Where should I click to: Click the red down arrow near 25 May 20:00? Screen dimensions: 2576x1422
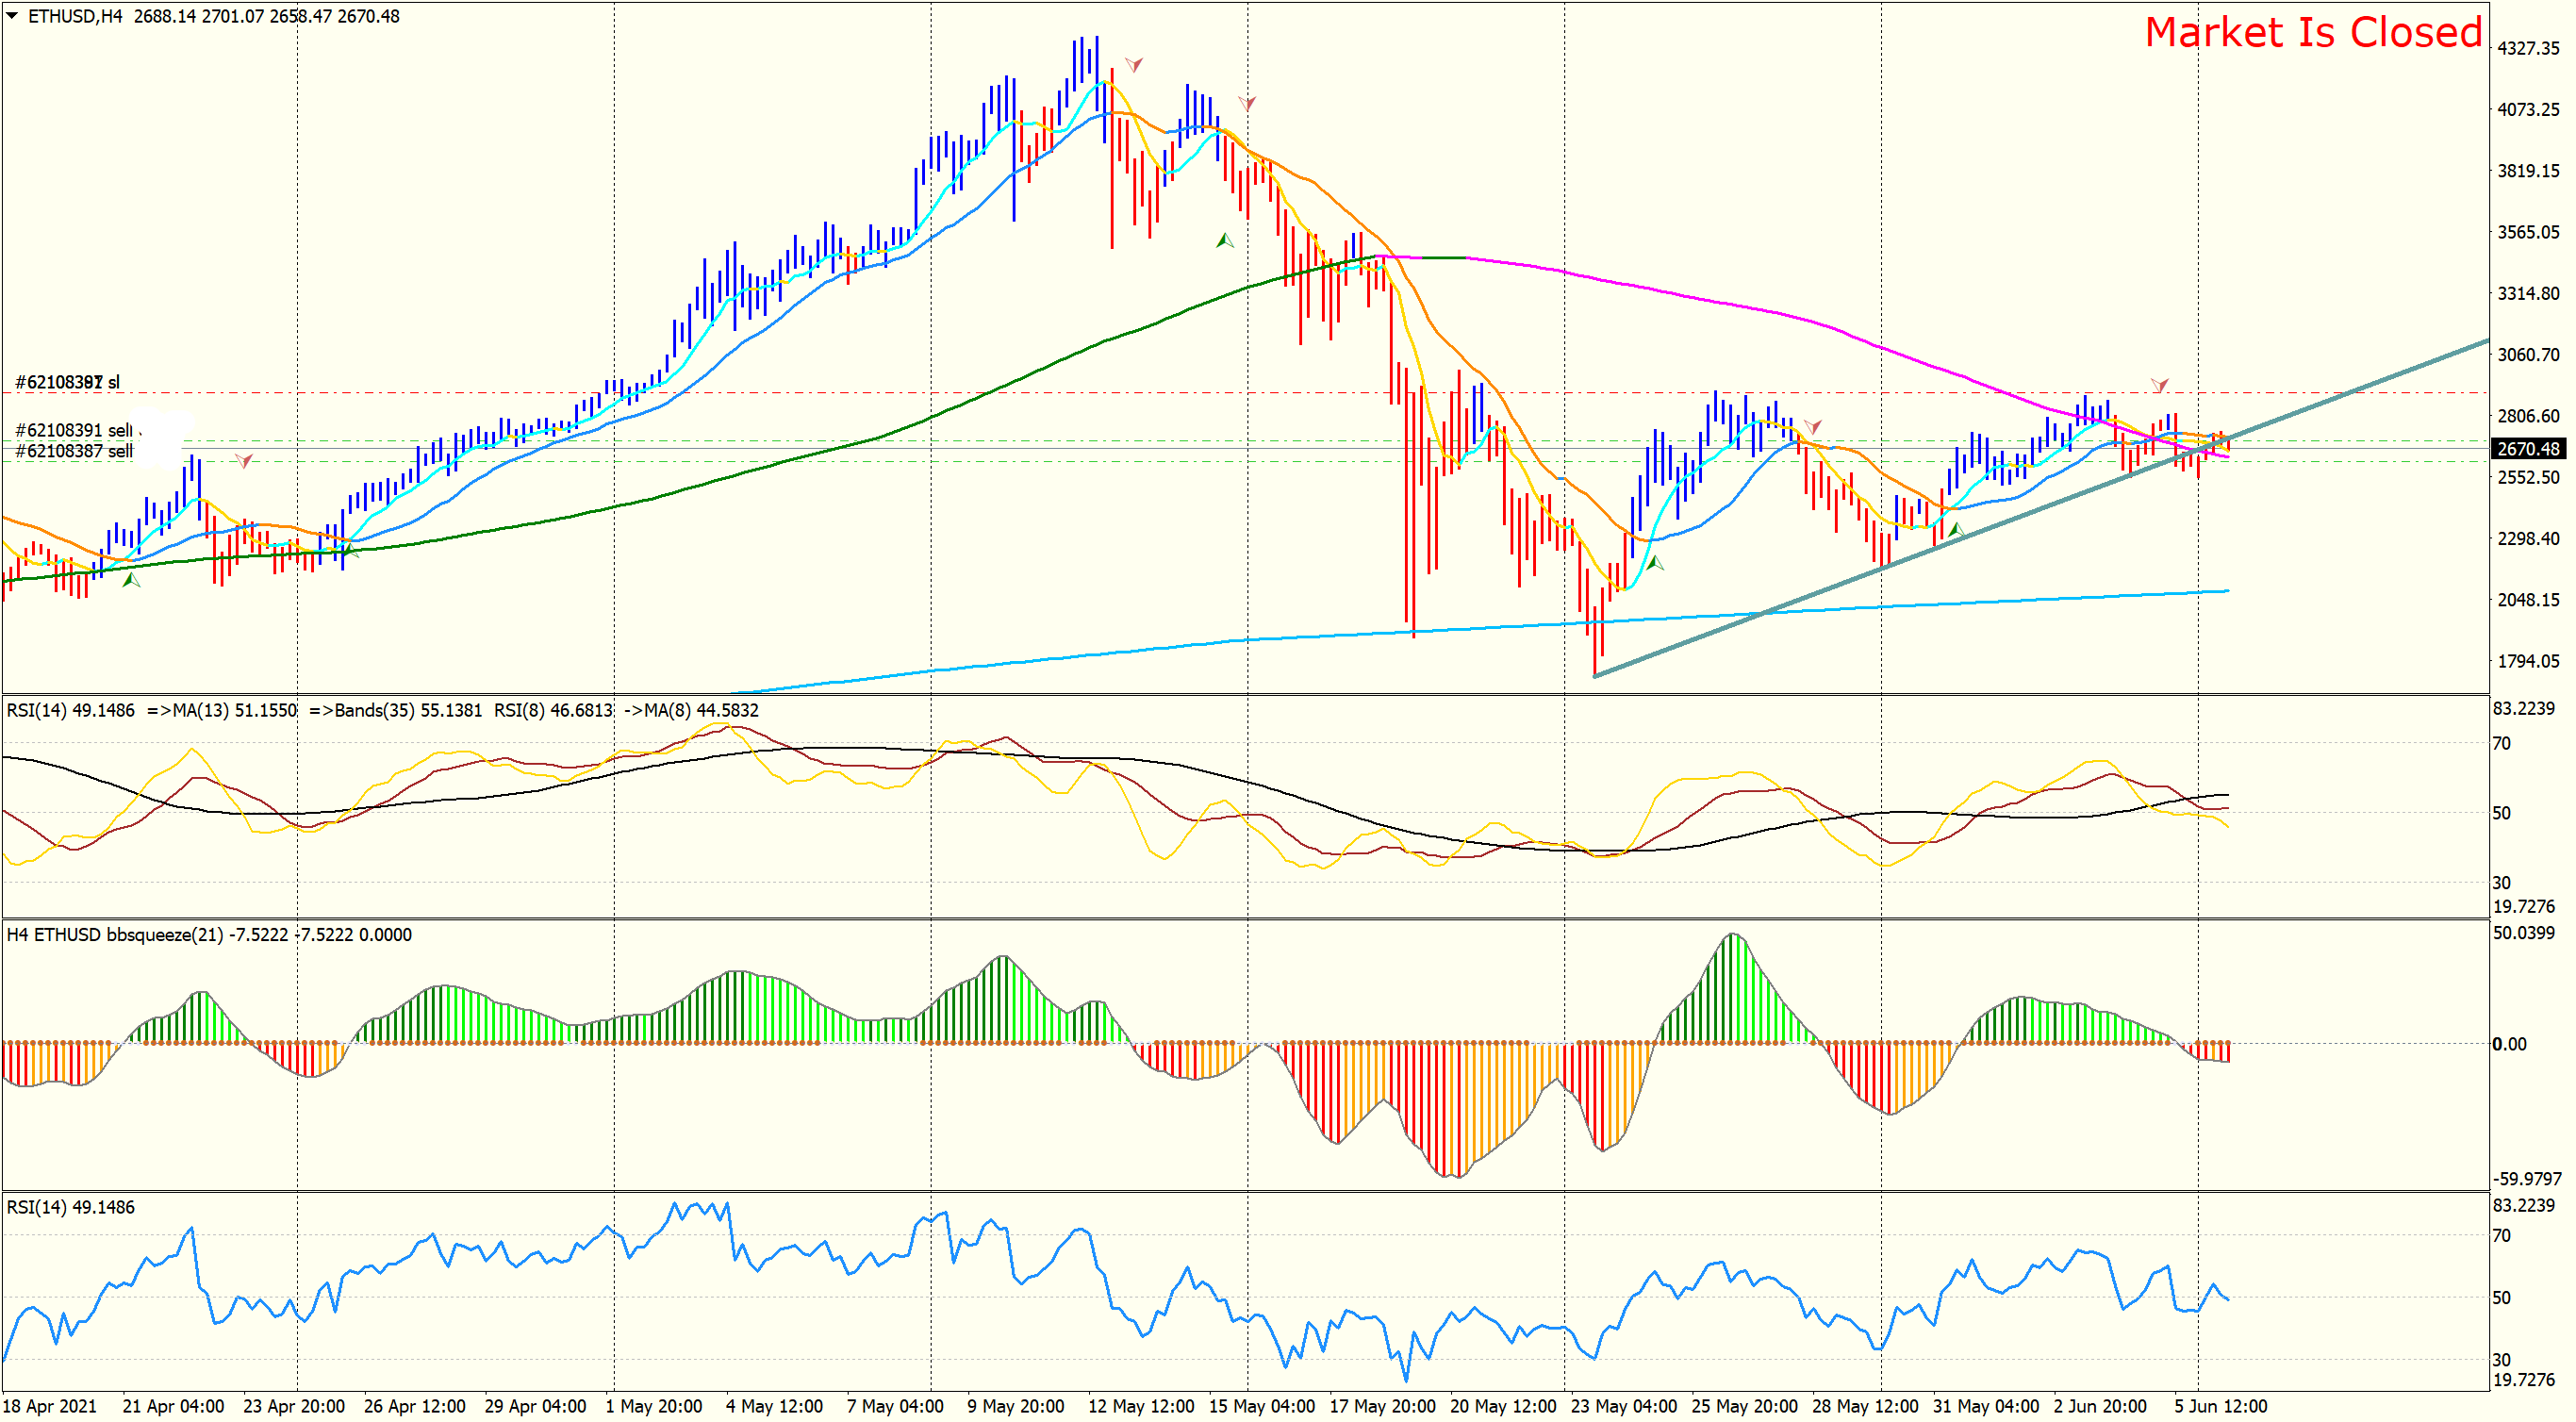point(1812,427)
